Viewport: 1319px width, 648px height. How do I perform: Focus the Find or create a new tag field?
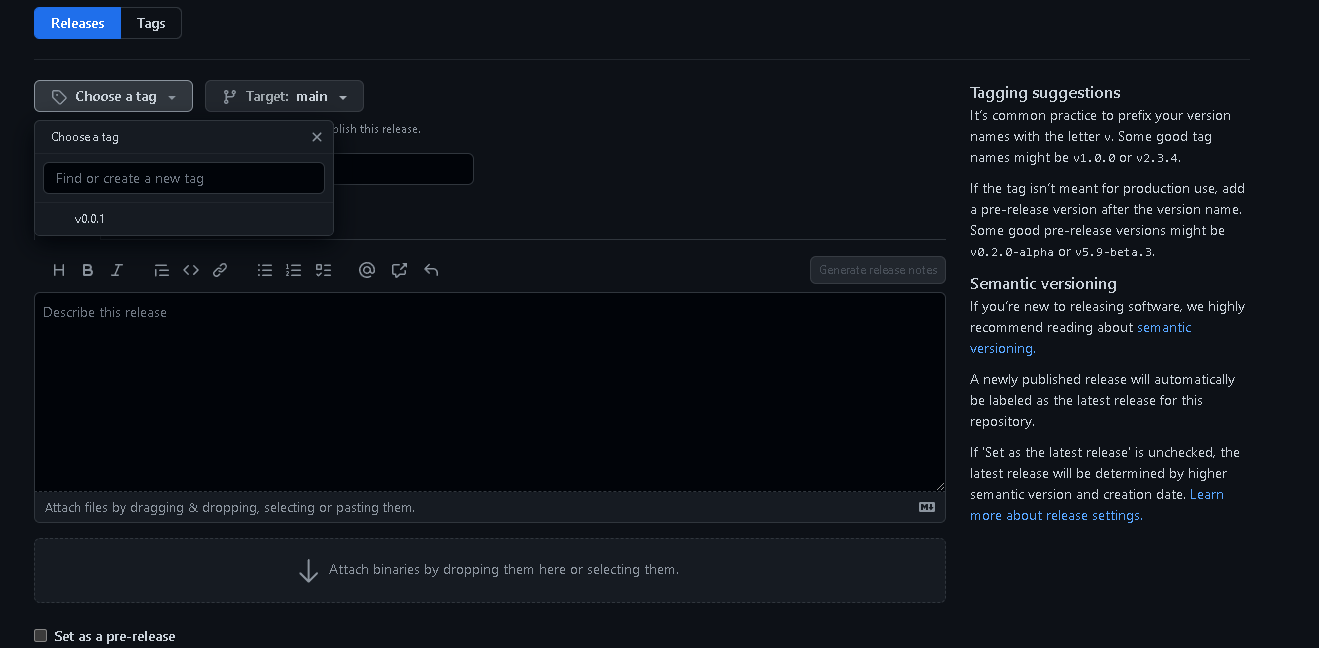[184, 178]
